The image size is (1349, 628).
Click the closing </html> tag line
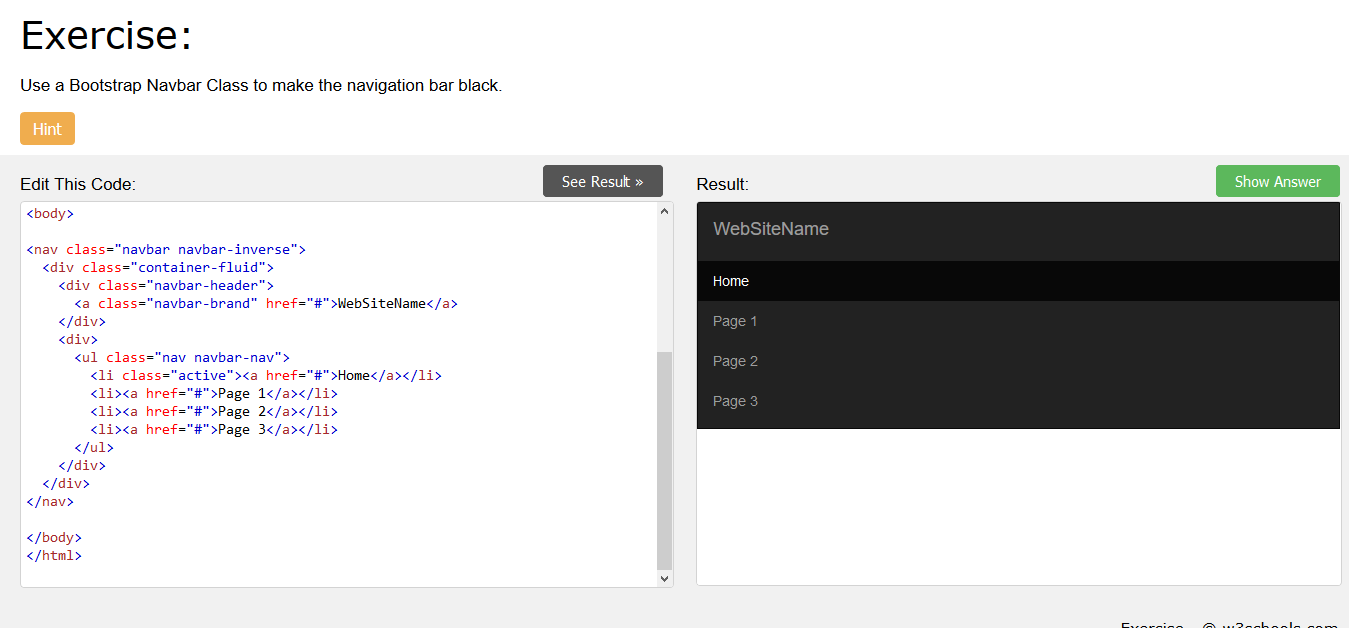(54, 555)
